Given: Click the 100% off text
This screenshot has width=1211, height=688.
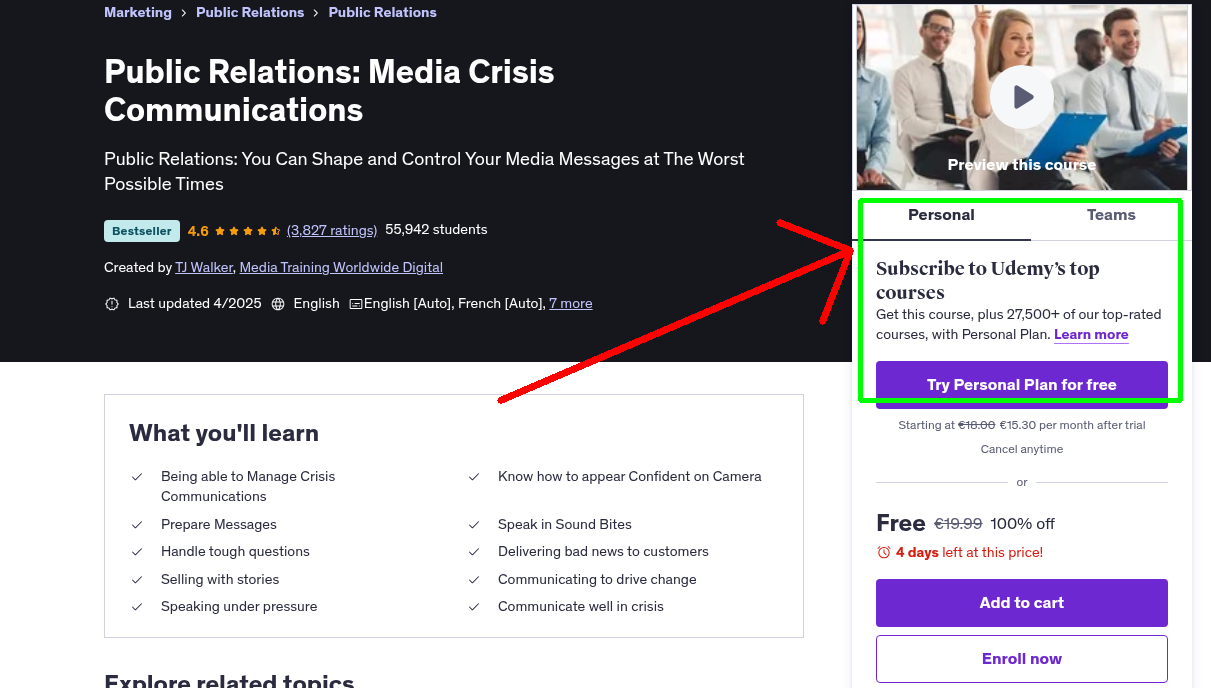Looking at the screenshot, I should click(x=1023, y=524).
